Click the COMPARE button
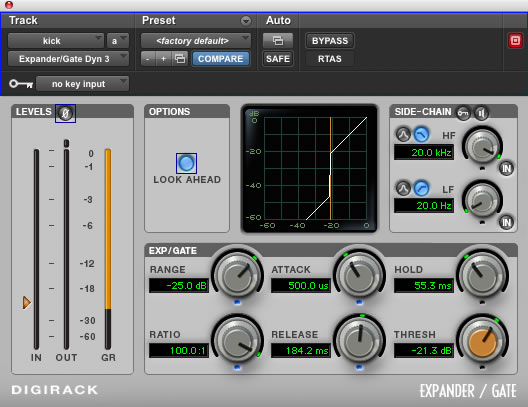This screenshot has height=407, width=528. tap(221, 59)
